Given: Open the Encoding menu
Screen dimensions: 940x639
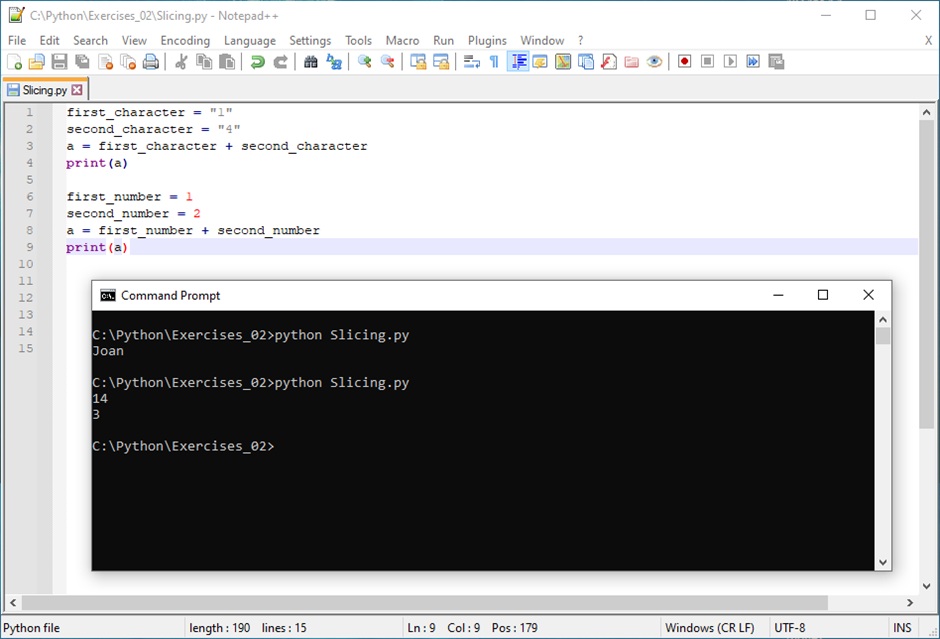Looking at the screenshot, I should [185, 41].
